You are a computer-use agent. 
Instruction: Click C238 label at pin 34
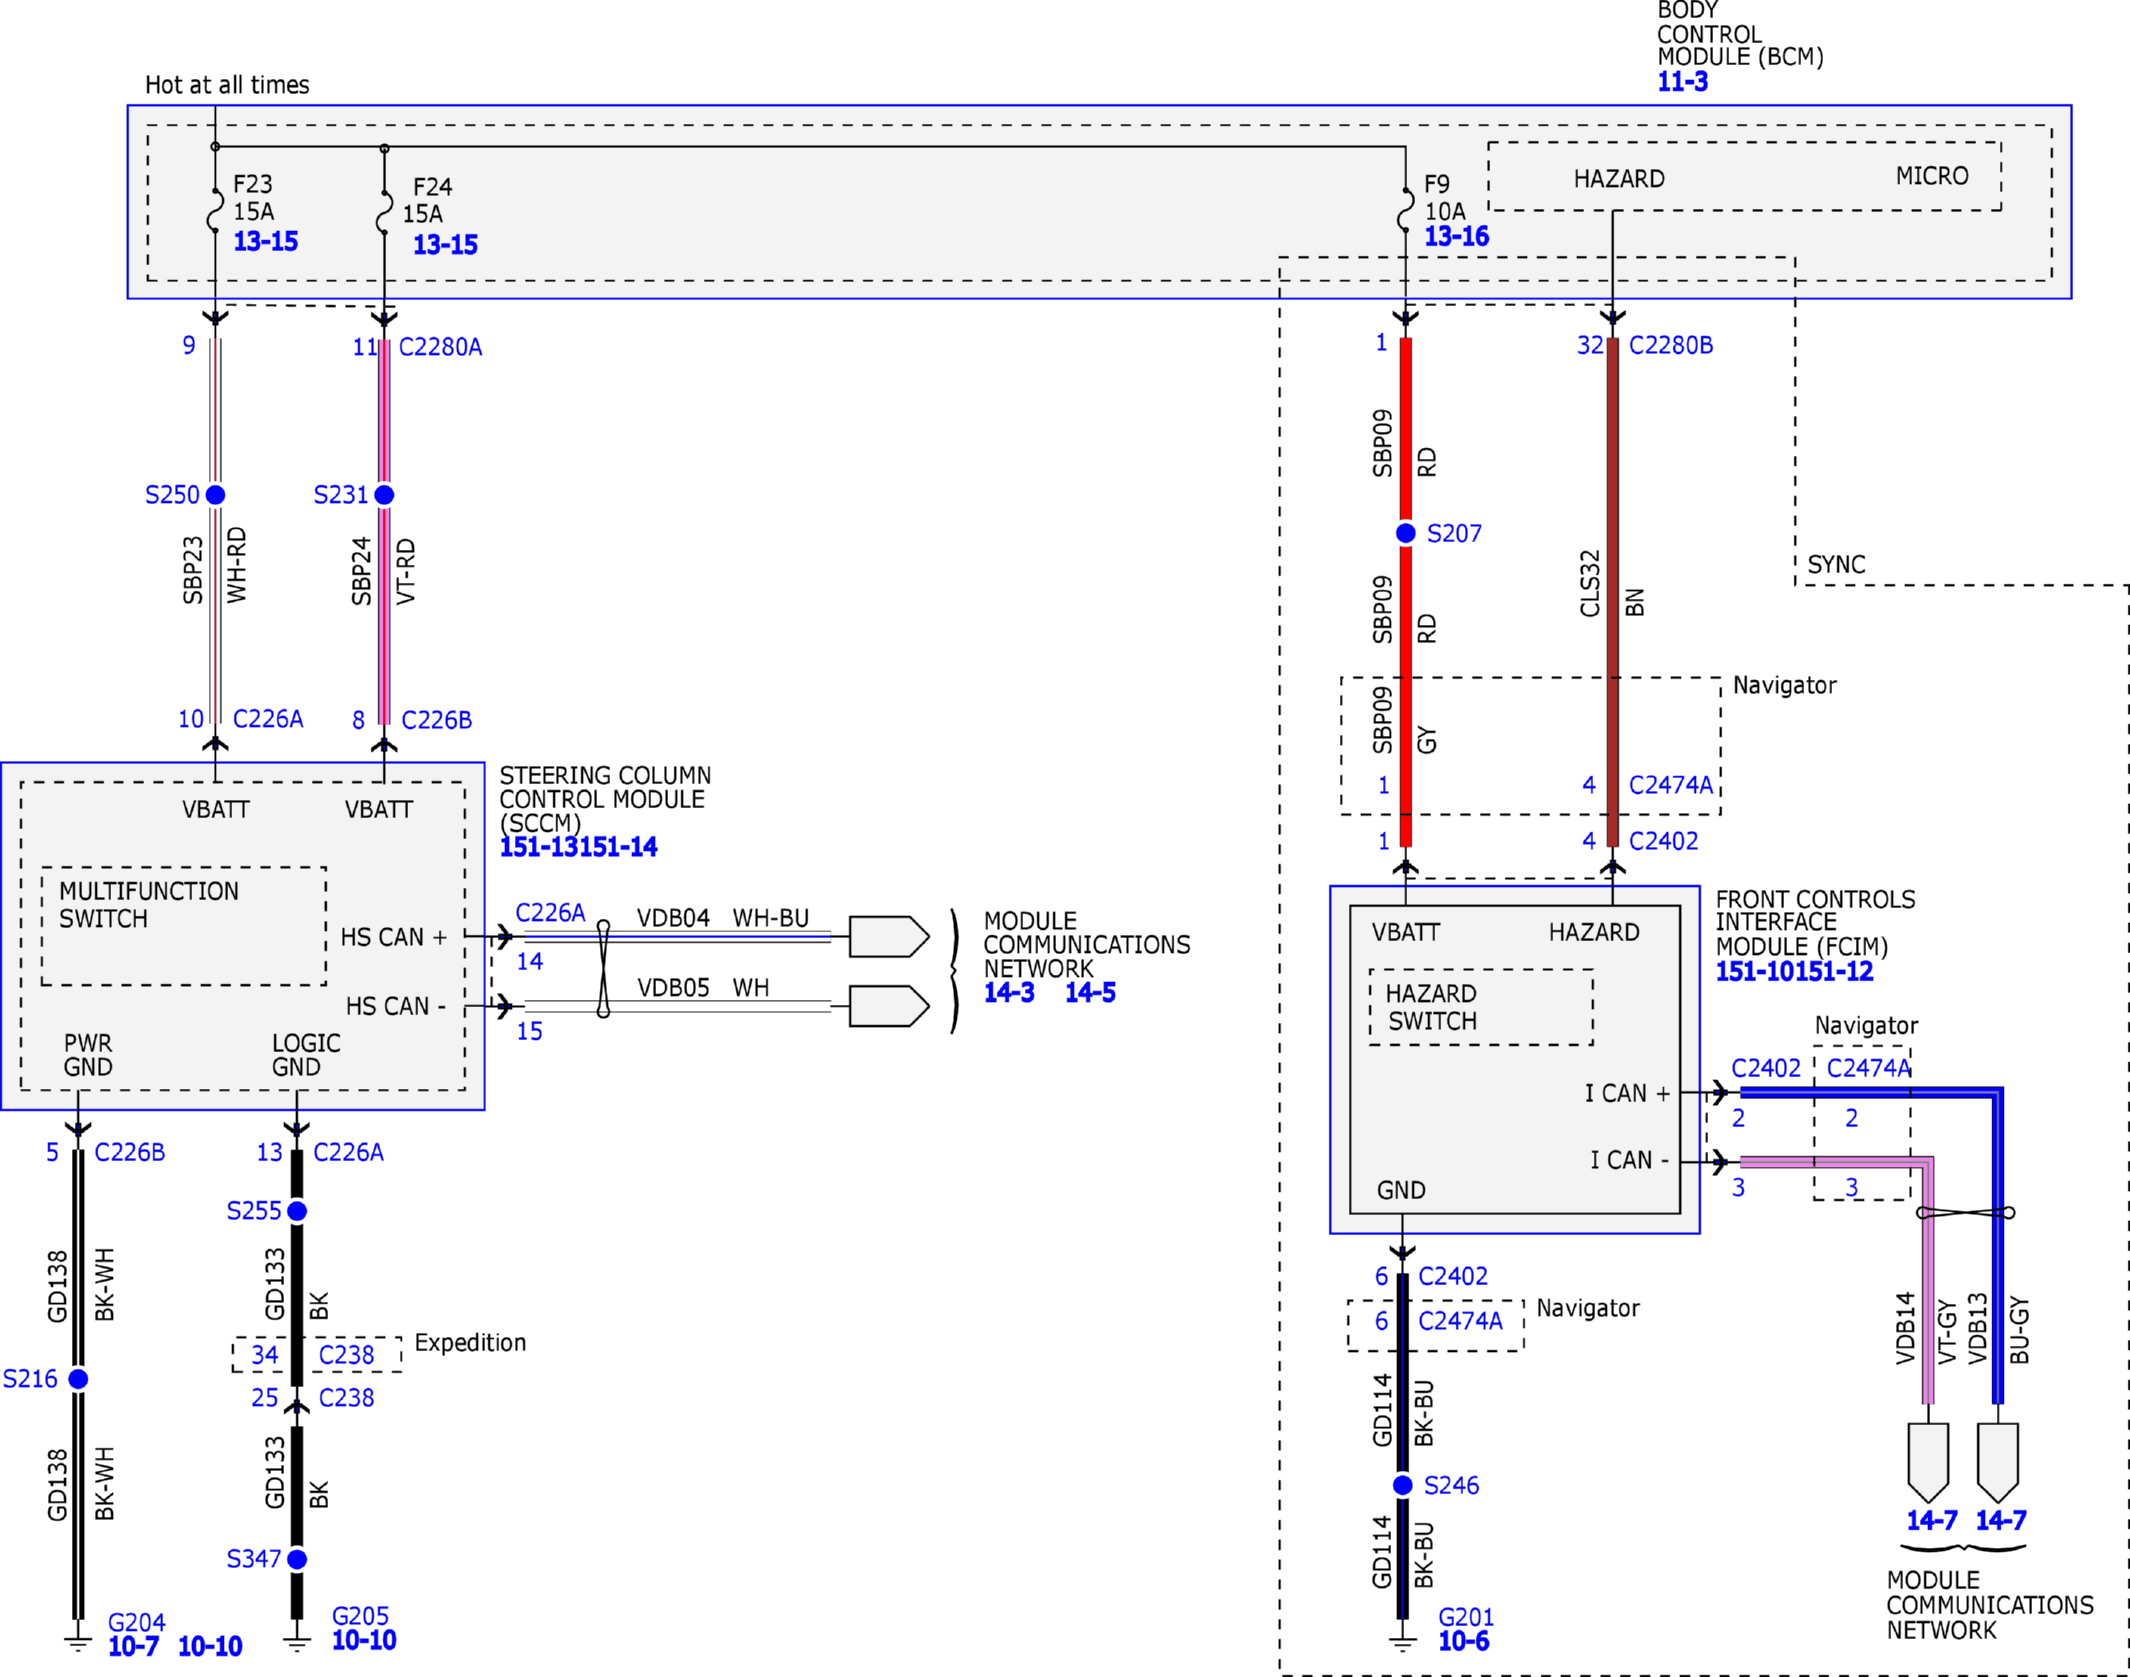[x=346, y=1355]
